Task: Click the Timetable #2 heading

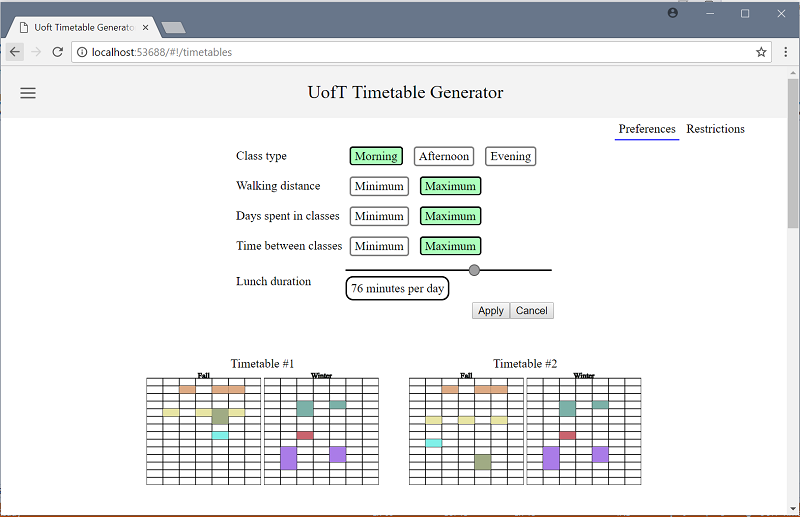Action: [525, 364]
